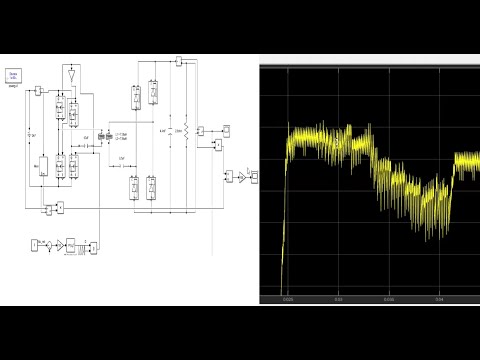The image size is (480, 360).
Task: Open the PID controller block
Action: pos(71,246)
